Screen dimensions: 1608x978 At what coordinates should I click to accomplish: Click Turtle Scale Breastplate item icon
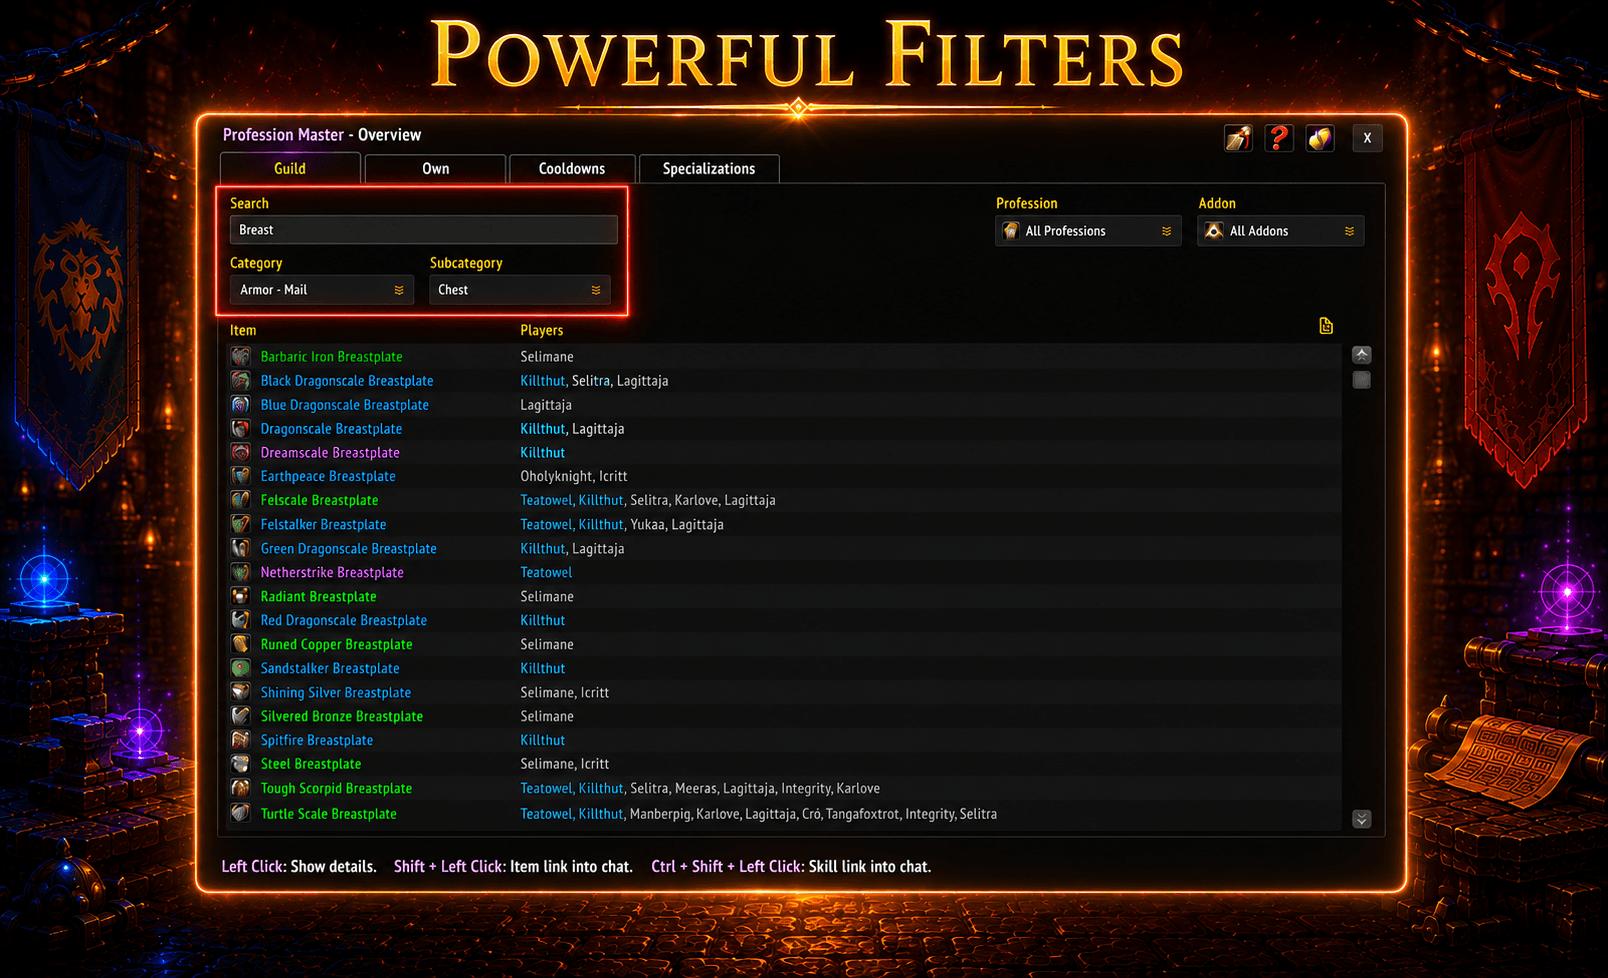241,813
